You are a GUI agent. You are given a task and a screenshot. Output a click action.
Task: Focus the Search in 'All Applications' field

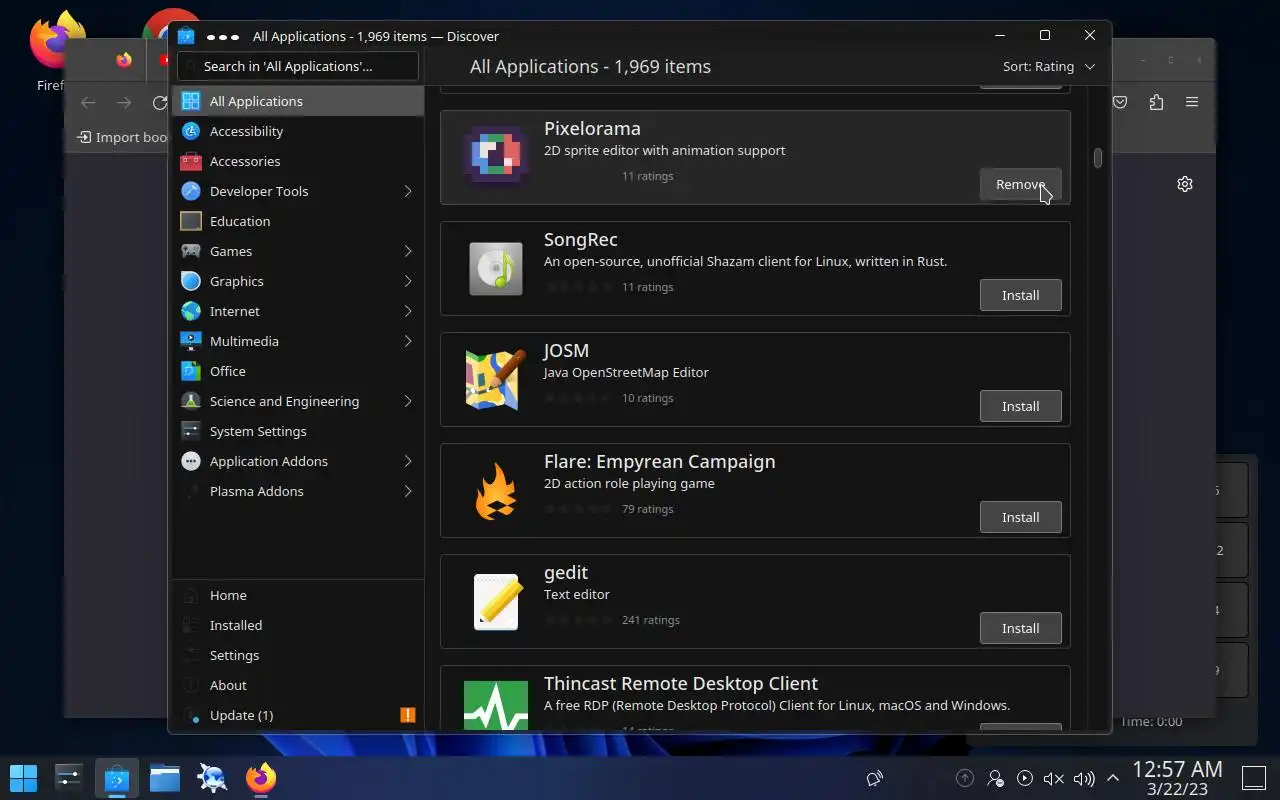pyautogui.click(x=298, y=66)
